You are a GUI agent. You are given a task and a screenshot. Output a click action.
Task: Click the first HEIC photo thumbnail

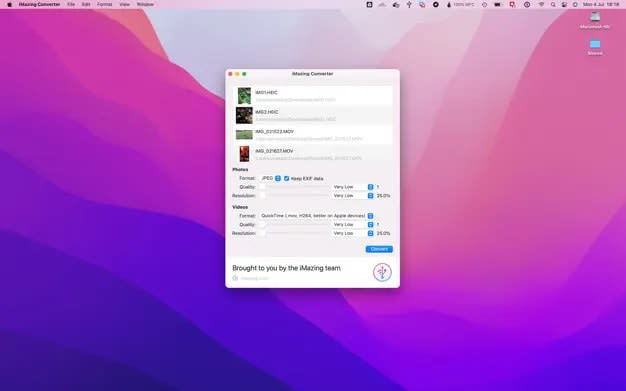pyautogui.click(x=244, y=96)
